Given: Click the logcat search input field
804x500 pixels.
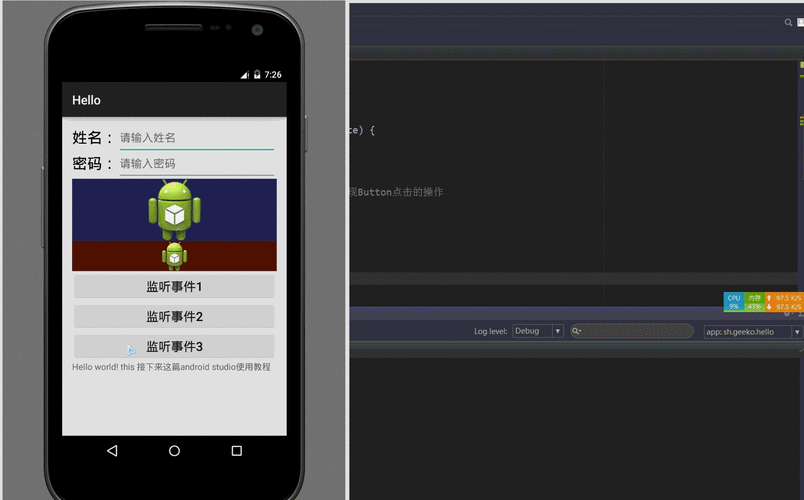Looking at the screenshot, I should pos(632,331).
